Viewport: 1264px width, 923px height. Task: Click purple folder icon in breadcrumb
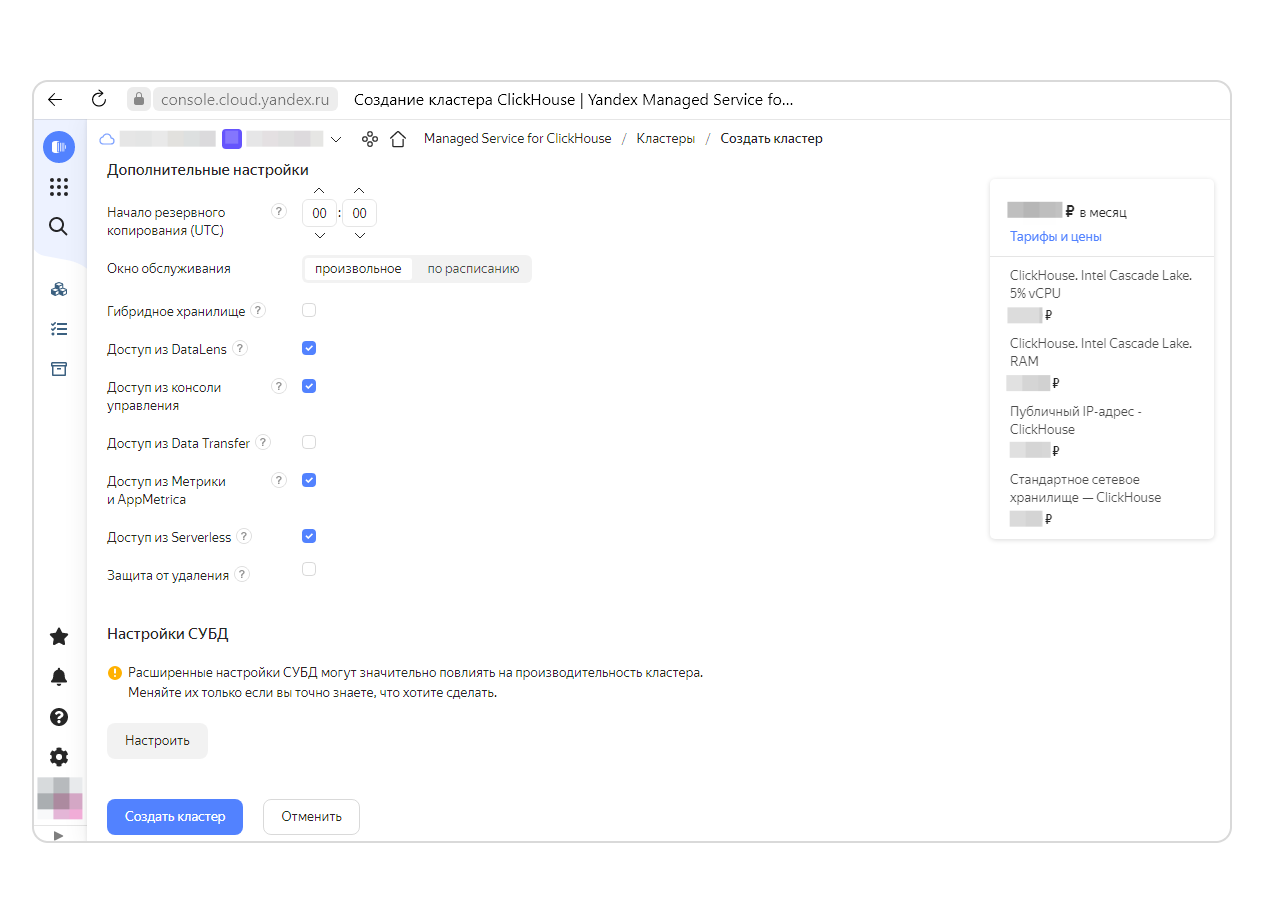(232, 139)
